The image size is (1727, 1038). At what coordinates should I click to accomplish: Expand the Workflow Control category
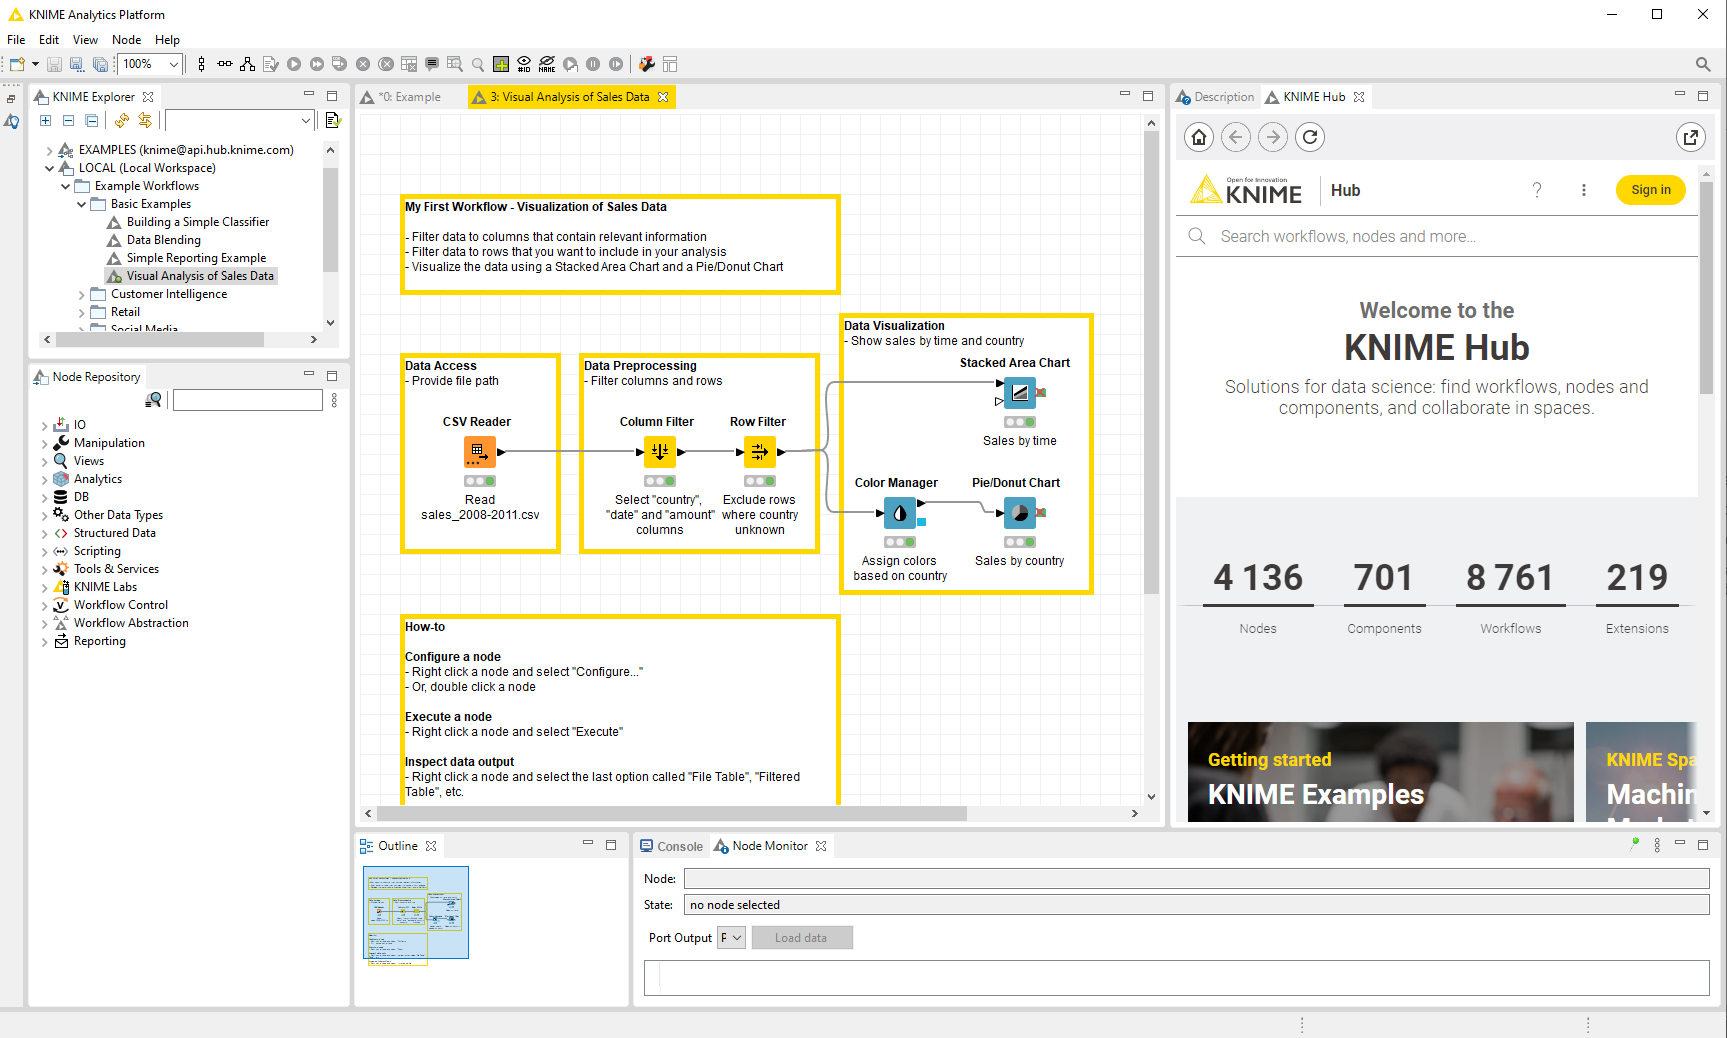click(44, 605)
